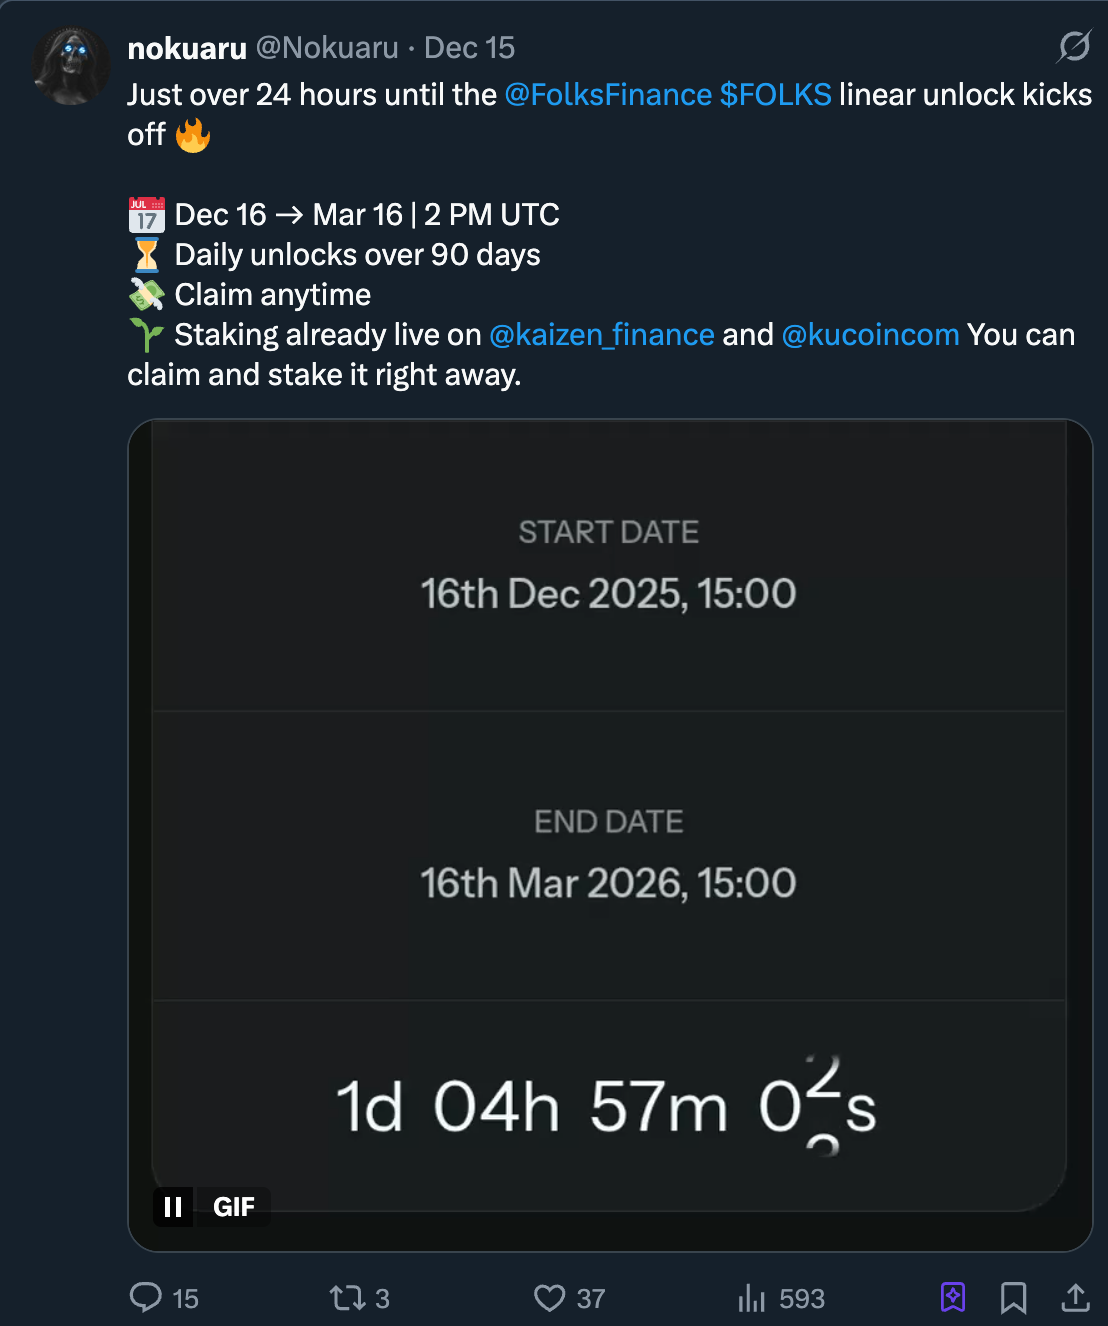Screen dimensions: 1108x1326
Task: Open the @FolksFinance mention link
Action: [608, 95]
